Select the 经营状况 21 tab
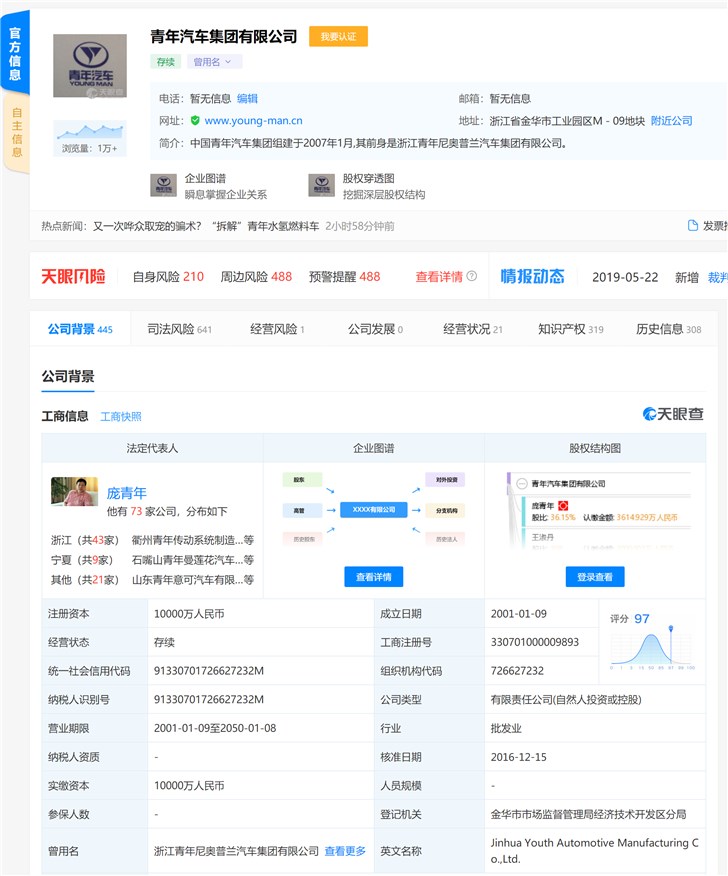 [x=473, y=329]
